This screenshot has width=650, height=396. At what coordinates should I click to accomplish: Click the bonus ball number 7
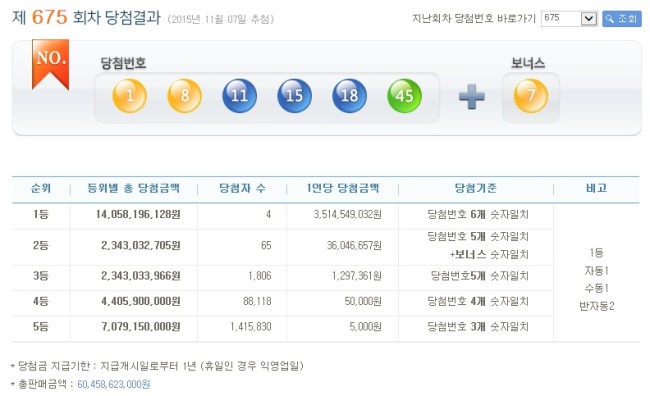click(x=531, y=96)
